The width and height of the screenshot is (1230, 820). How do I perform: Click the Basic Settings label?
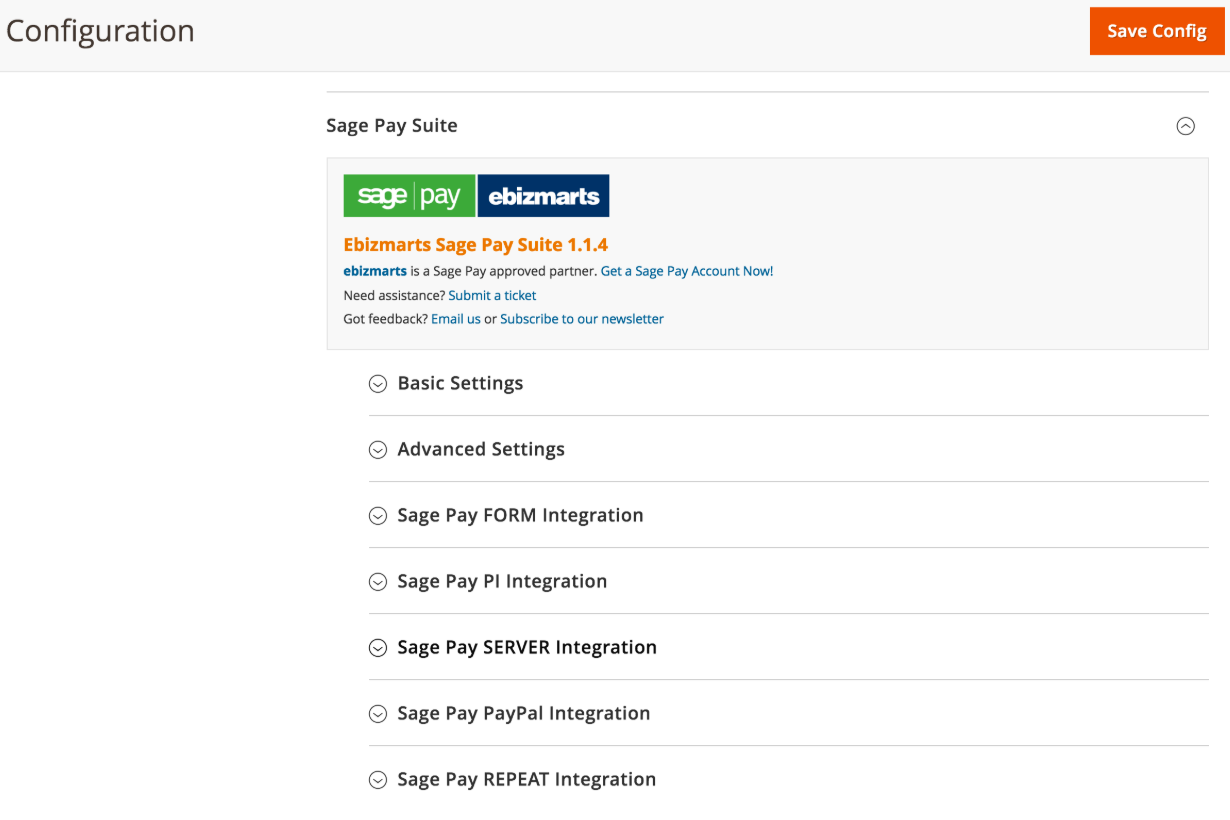[x=460, y=384]
